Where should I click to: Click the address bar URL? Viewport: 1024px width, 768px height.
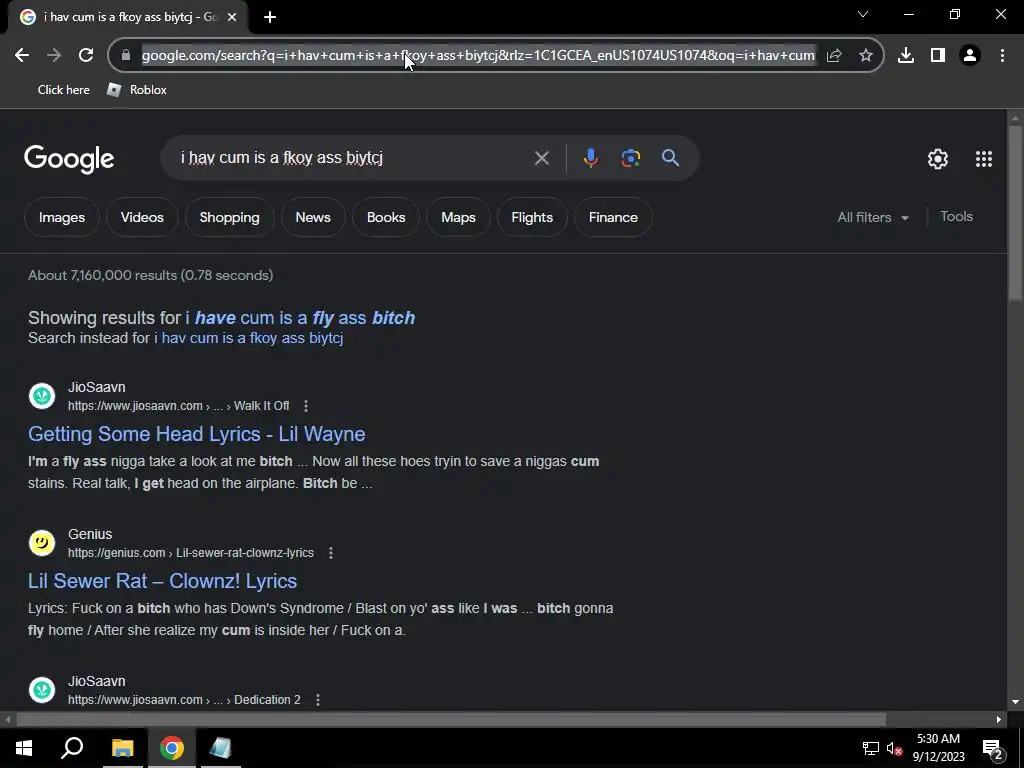(478, 56)
